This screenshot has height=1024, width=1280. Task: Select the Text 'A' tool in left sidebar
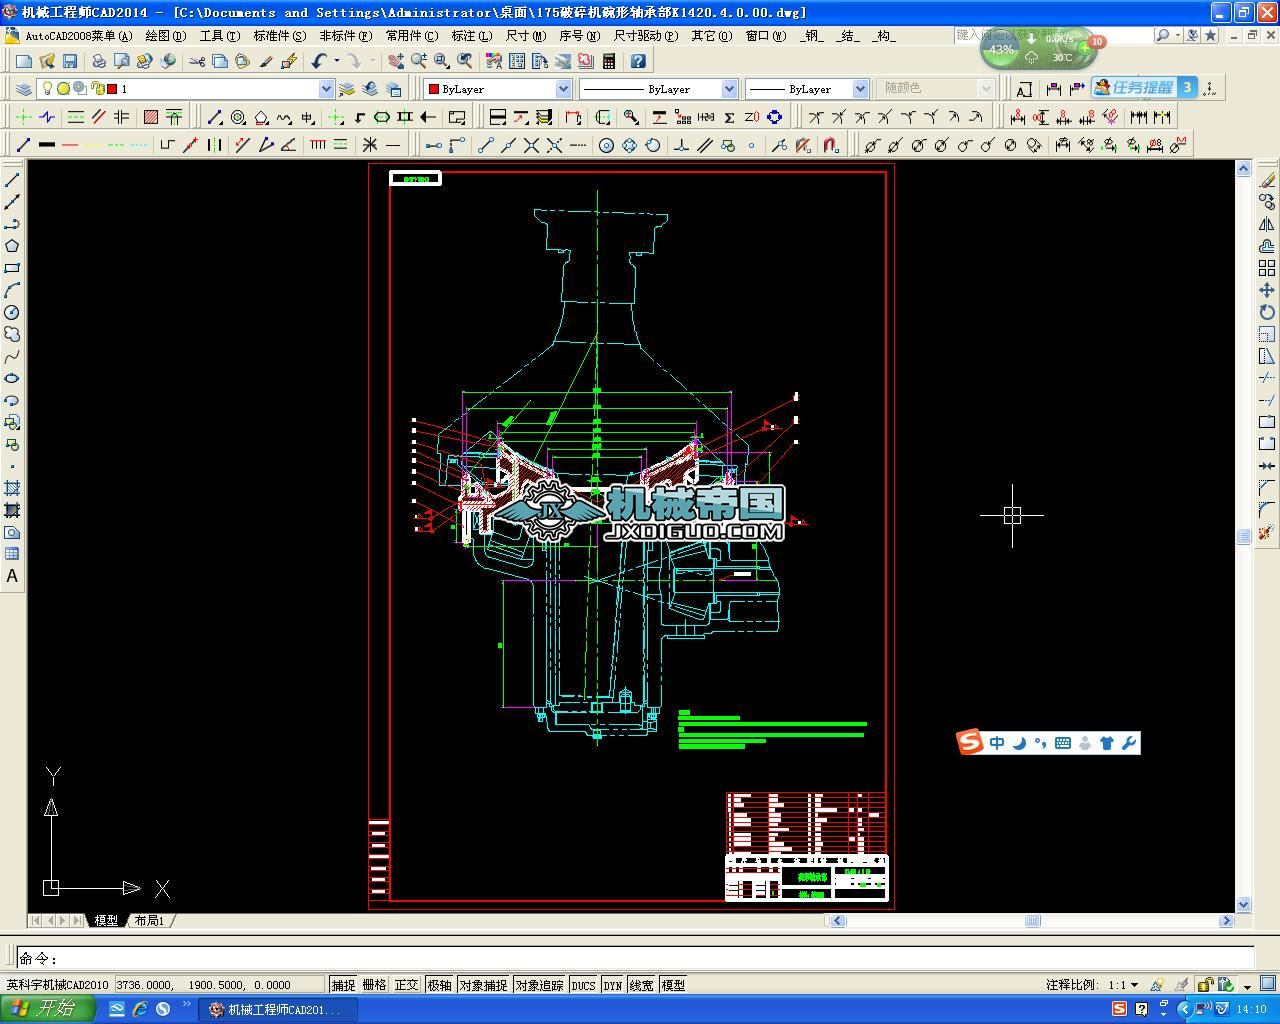pos(12,576)
